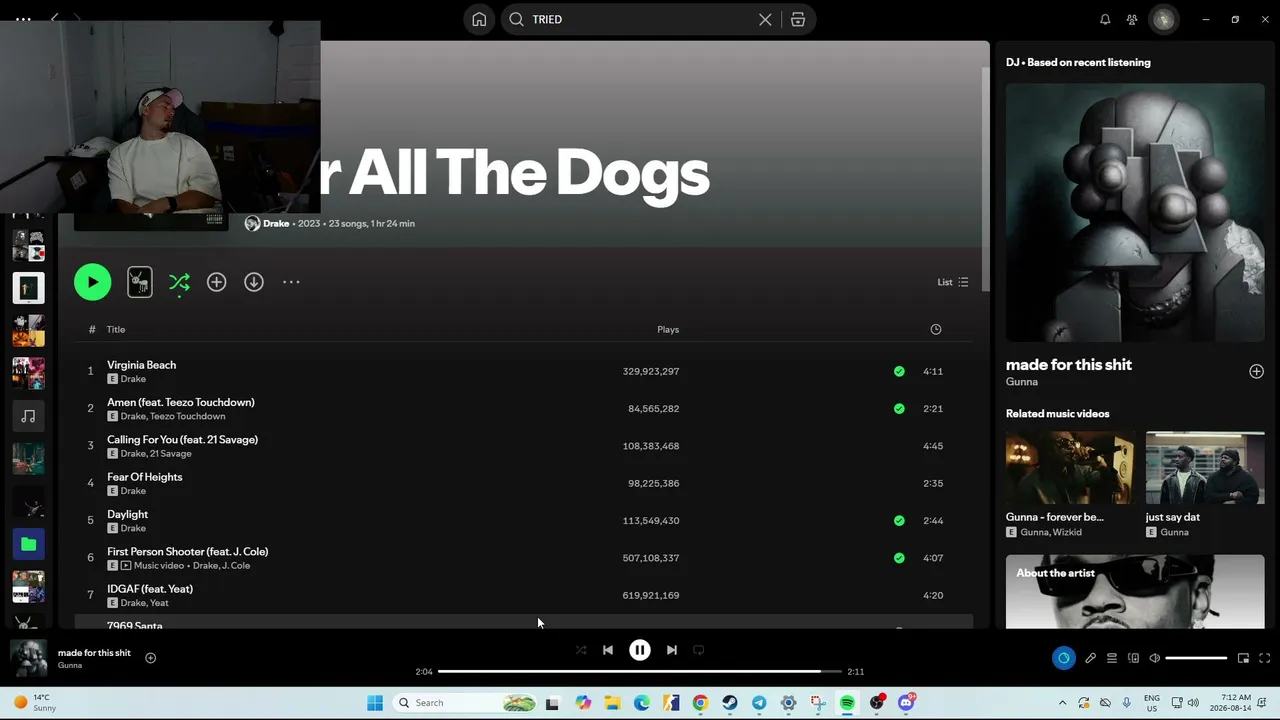Open Windows Start menu
Image resolution: width=1280 pixels, height=720 pixels.
(375, 703)
